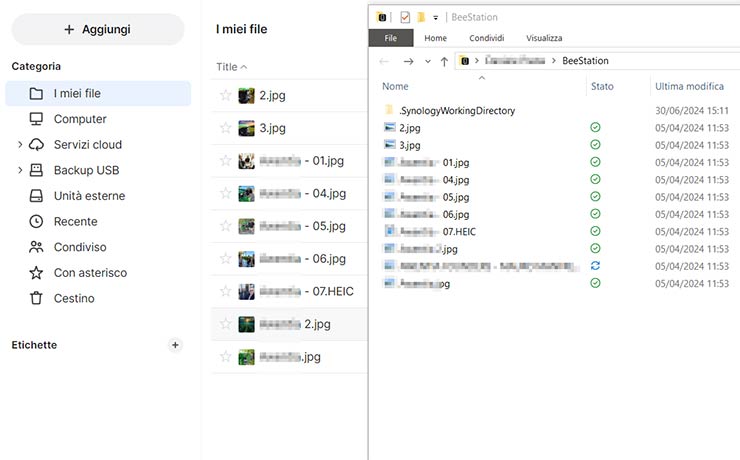The image size is (740, 460).
Task: Toggle star on 3.jpg
Action: coord(225,128)
